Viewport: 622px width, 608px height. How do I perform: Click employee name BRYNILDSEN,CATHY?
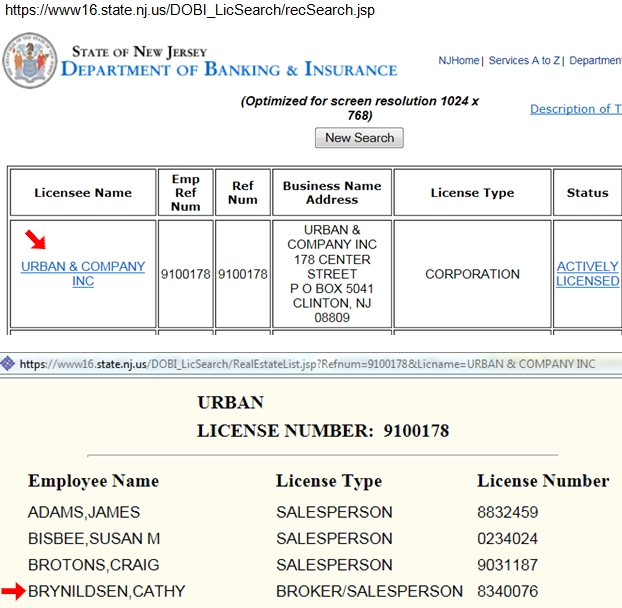pos(107,591)
